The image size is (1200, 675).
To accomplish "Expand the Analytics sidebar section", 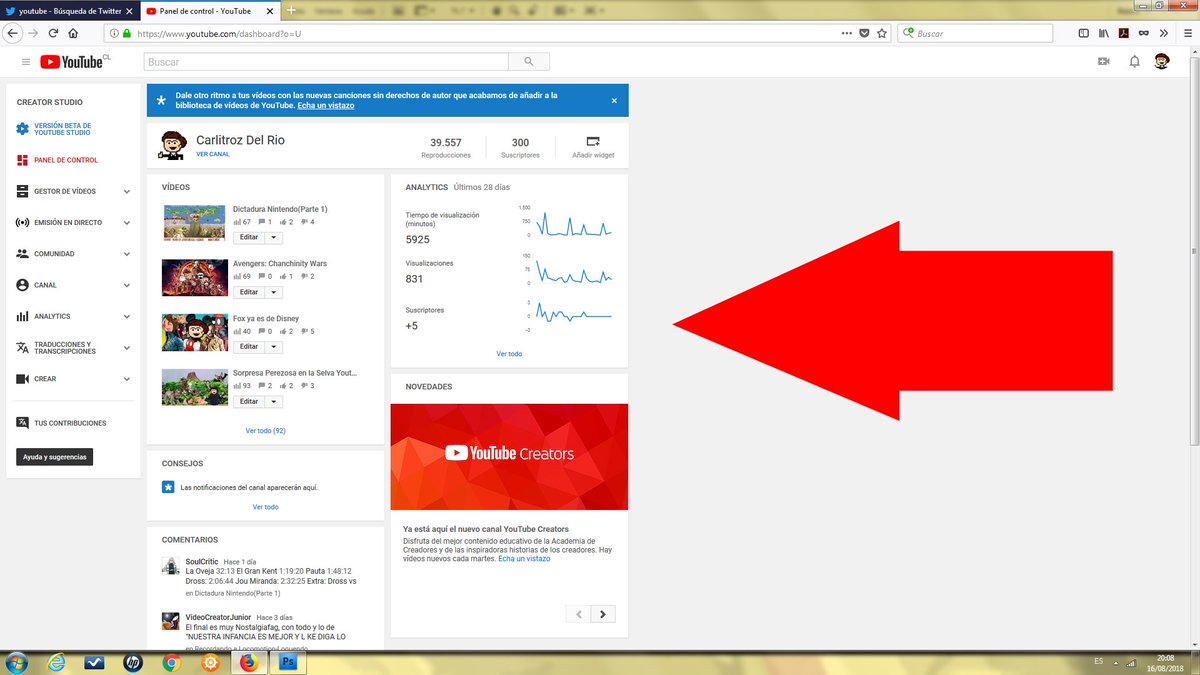I will (x=127, y=316).
